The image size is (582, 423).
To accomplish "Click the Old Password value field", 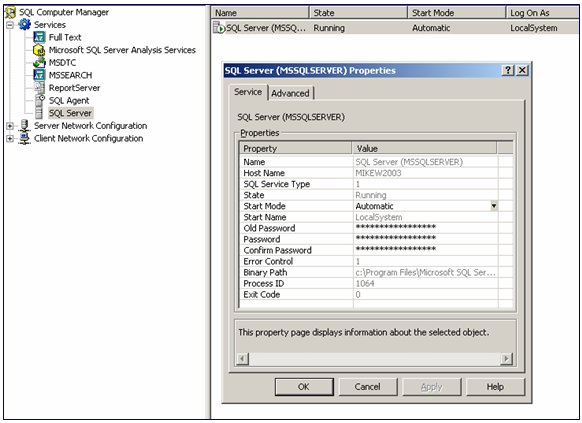I will (425, 228).
